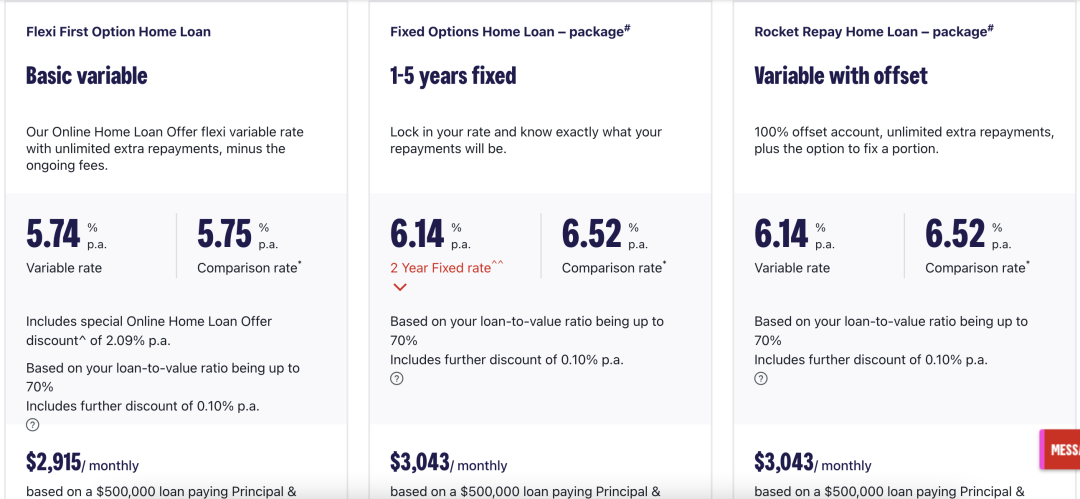Open the red Message chat button
Screen dimensions: 1080x499
point(1060,449)
